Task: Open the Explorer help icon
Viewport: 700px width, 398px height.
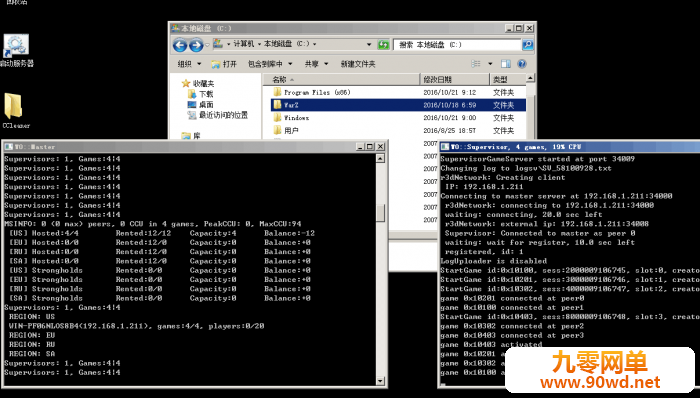Action: (521, 64)
